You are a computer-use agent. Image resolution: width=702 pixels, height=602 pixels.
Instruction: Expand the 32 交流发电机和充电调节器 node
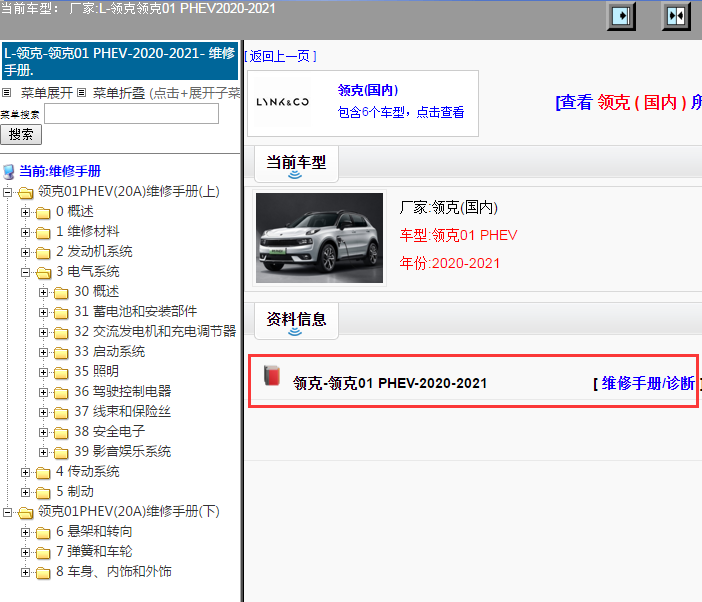pos(43,332)
